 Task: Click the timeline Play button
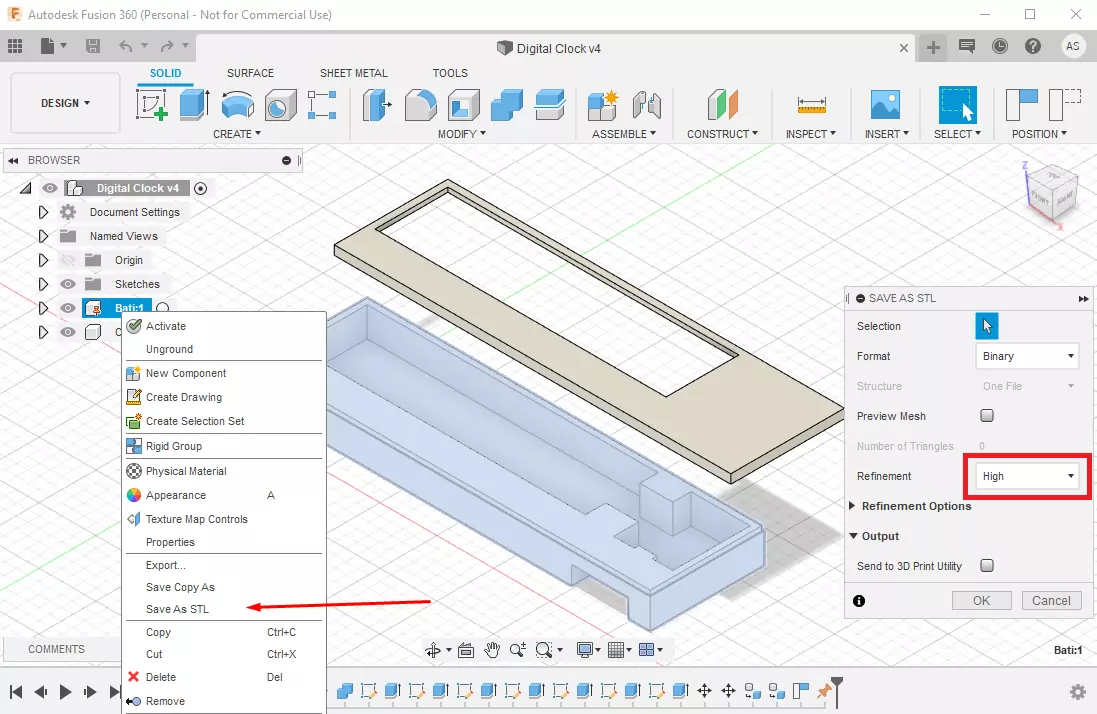(65, 692)
